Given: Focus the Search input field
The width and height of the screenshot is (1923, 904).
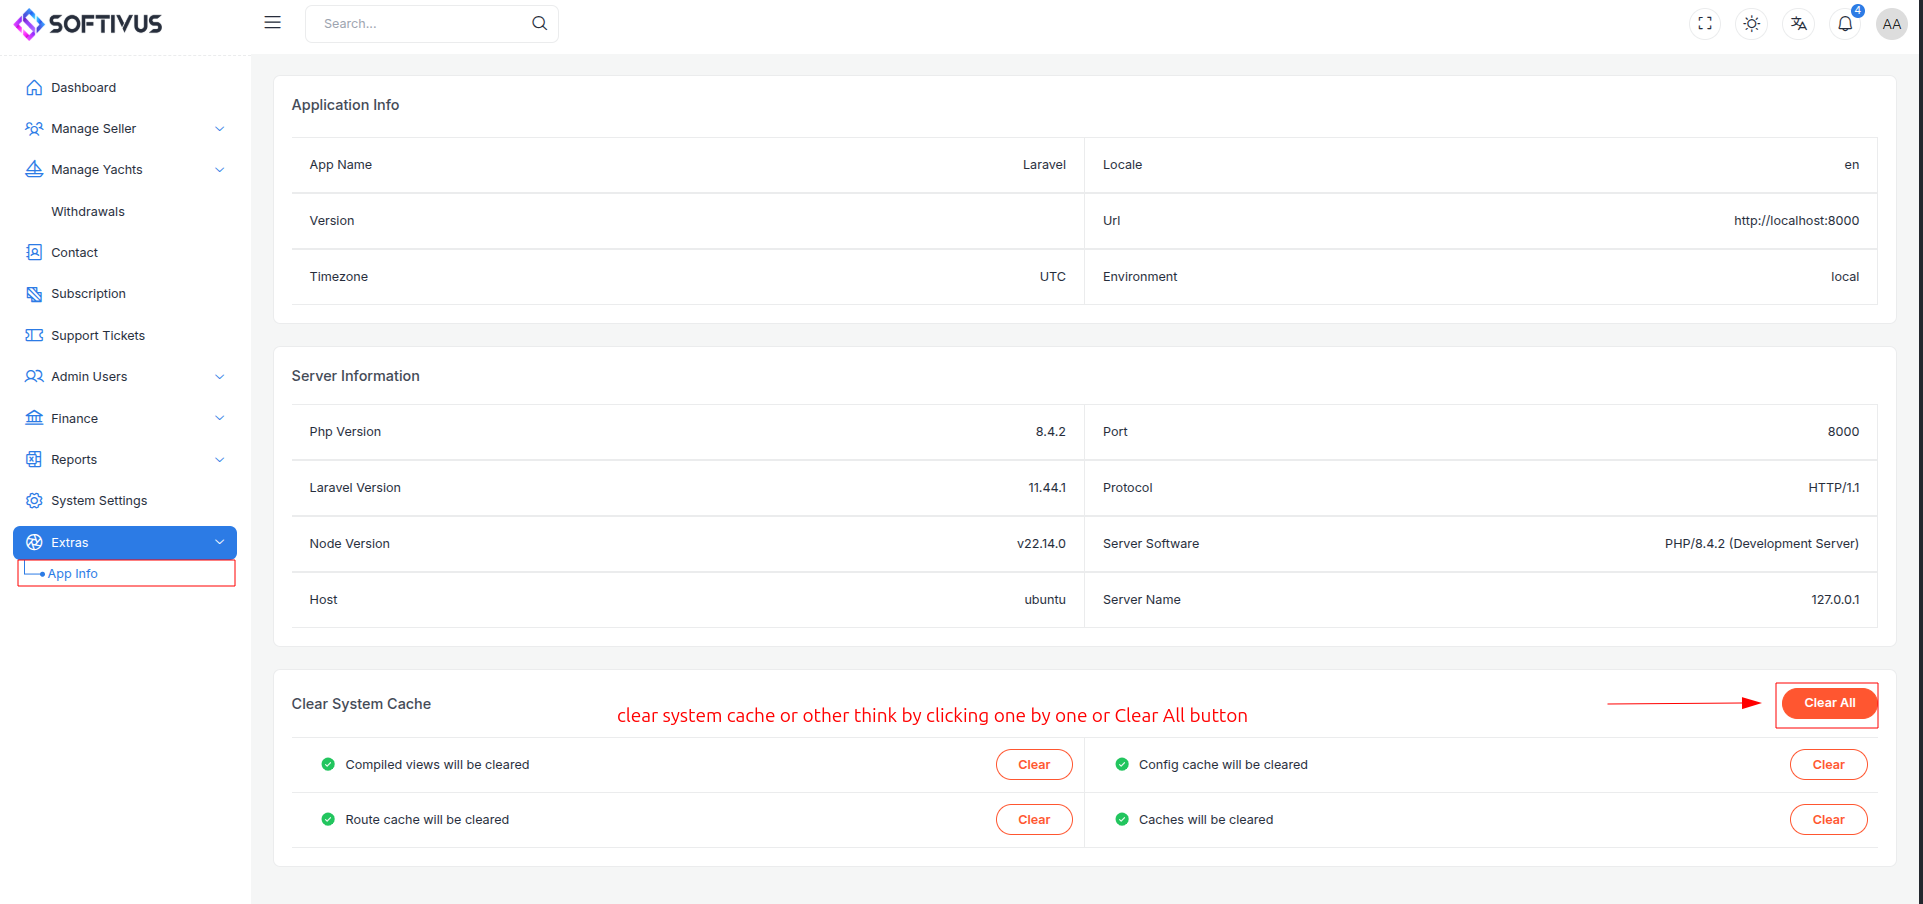Looking at the screenshot, I should [x=420, y=24].
